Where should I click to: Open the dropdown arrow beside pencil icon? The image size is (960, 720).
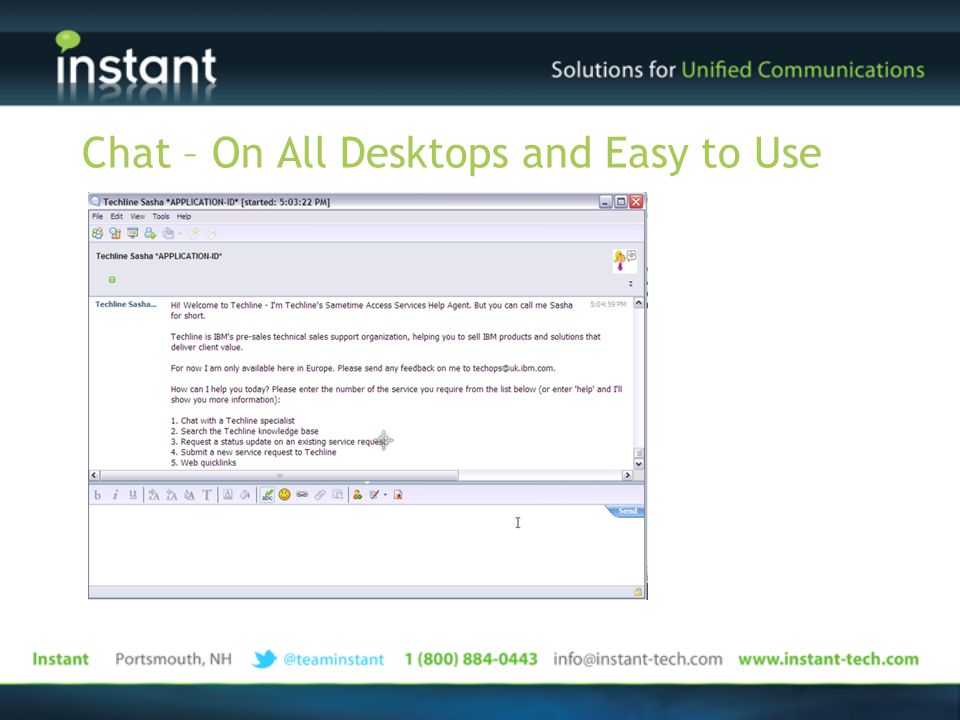(385, 495)
